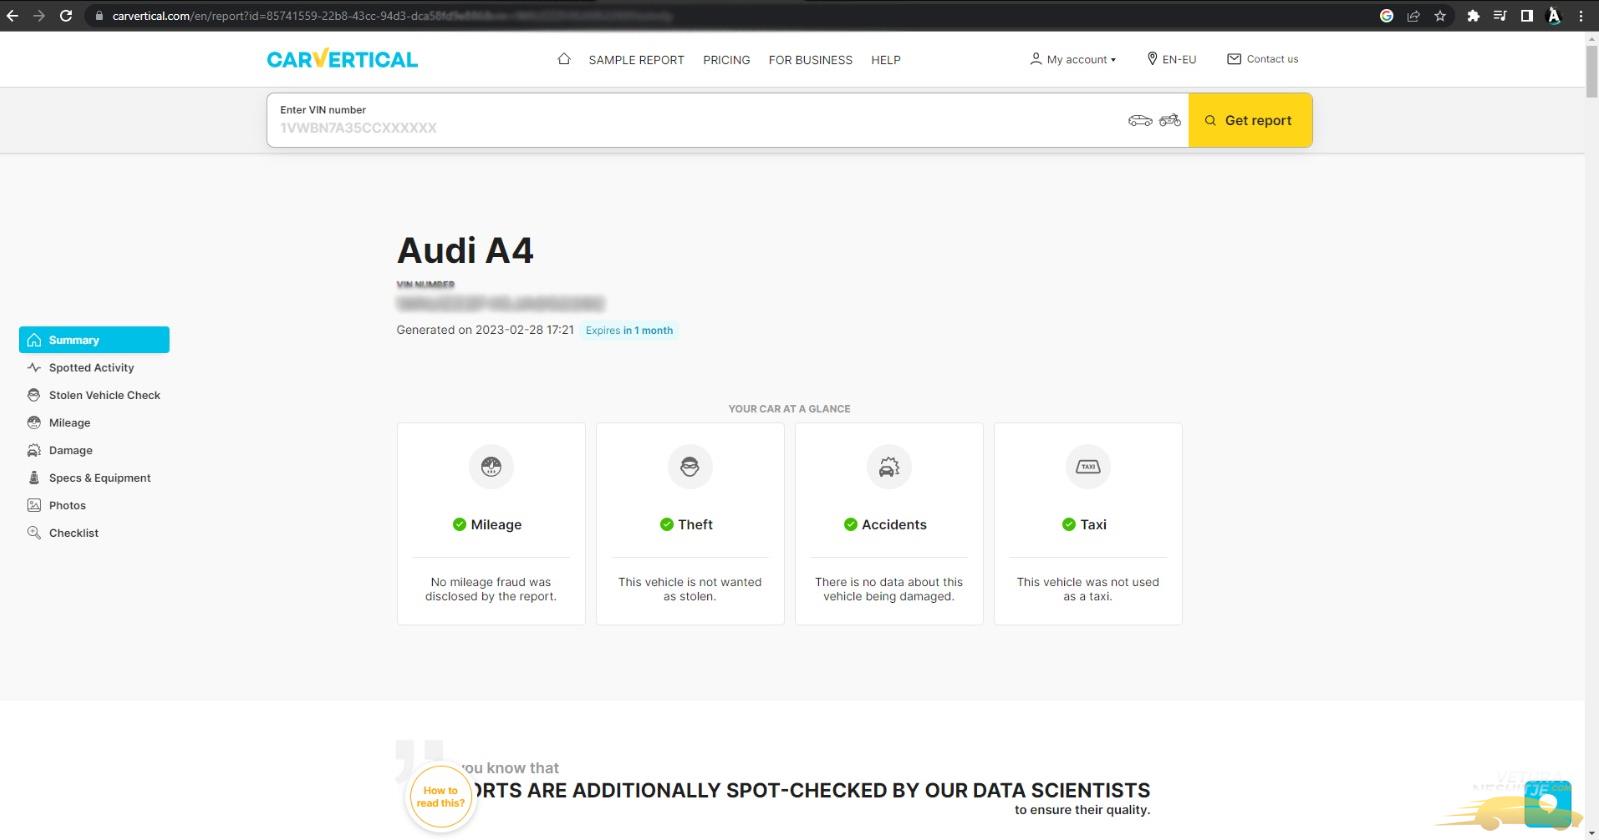View site info via the lock icon
This screenshot has width=1599, height=840.
[x=98, y=16]
